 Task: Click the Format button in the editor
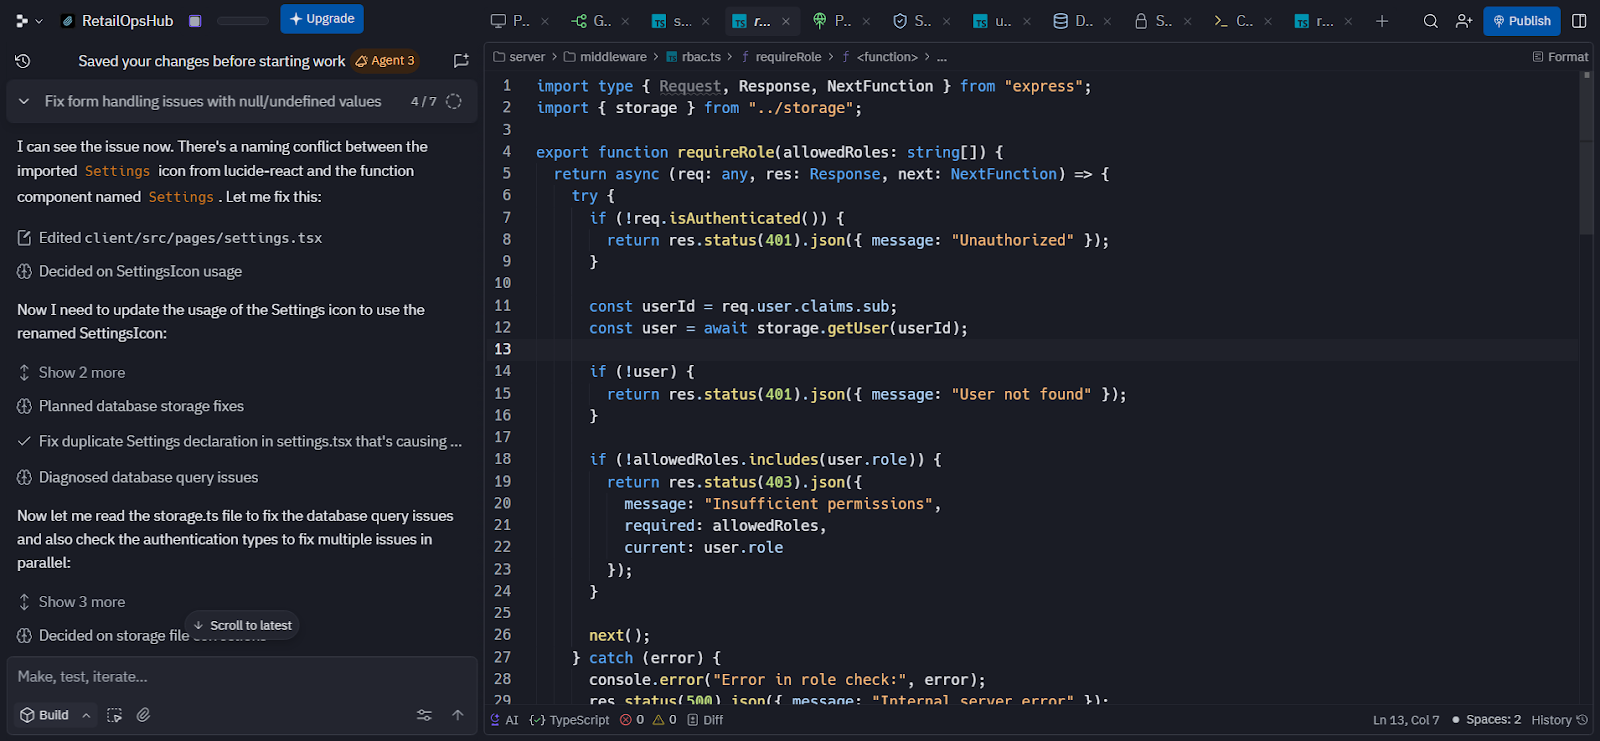point(1560,57)
